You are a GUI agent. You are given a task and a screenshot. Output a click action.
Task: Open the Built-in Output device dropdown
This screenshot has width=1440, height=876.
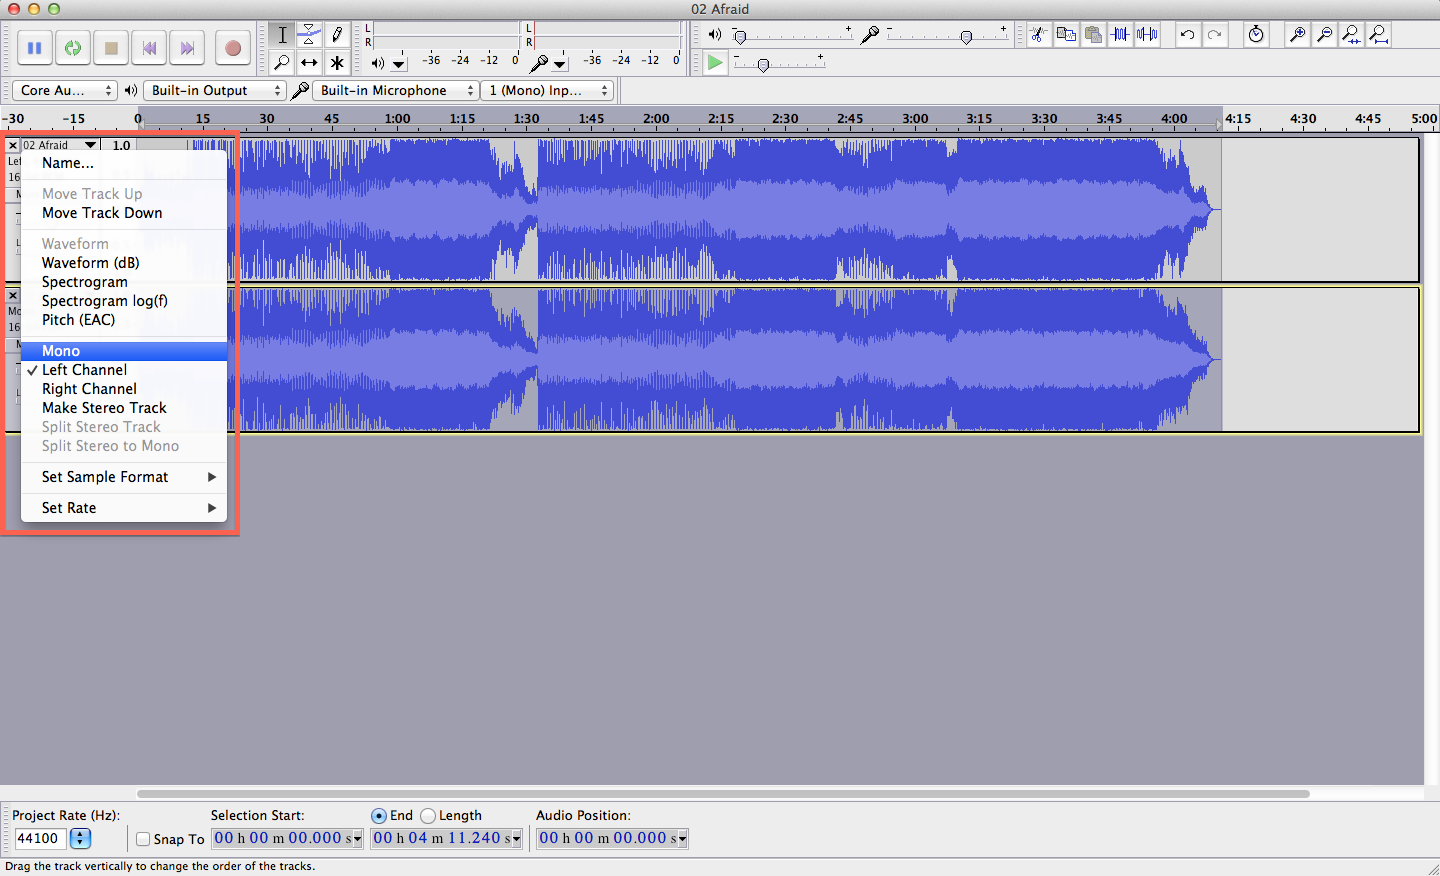[x=214, y=90]
